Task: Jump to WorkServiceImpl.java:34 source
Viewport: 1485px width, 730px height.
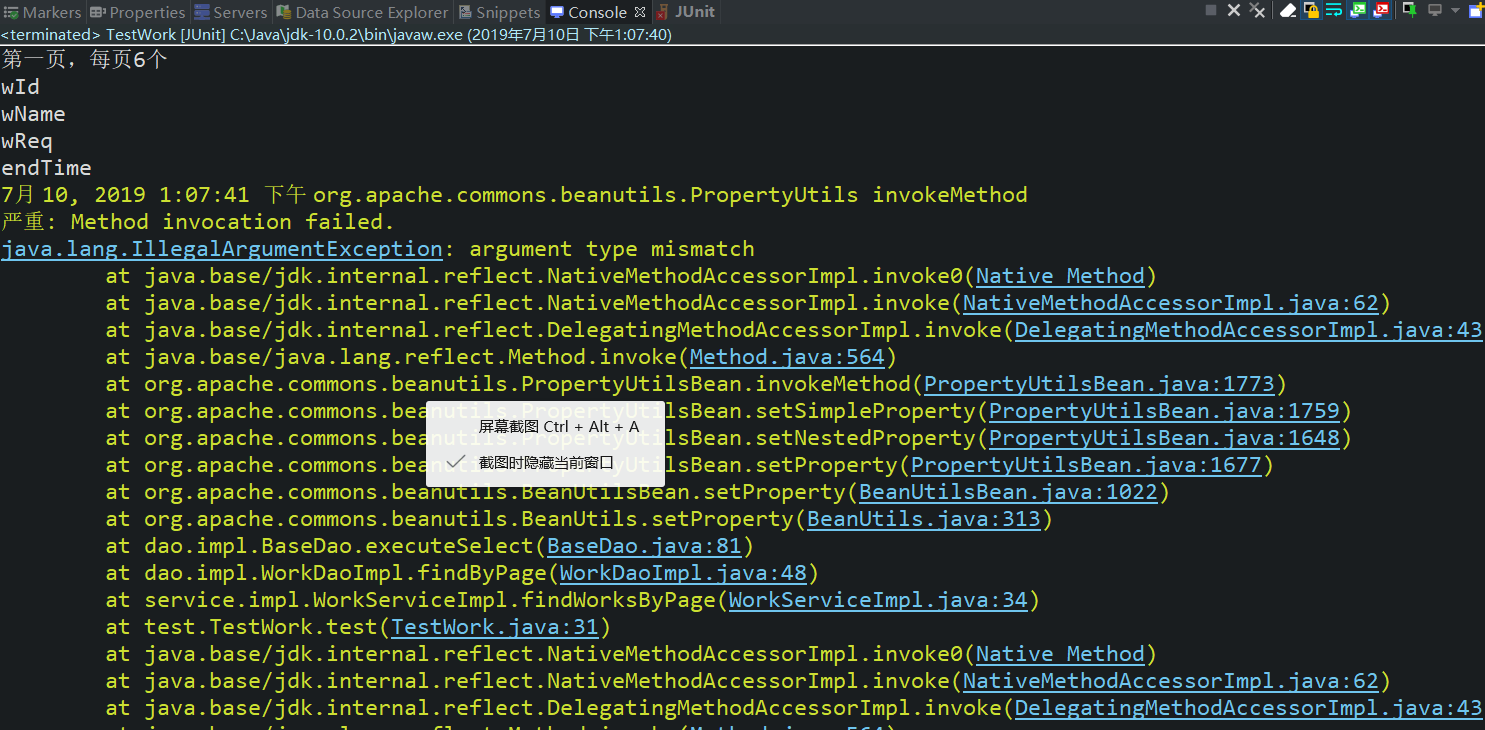Action: (x=878, y=600)
